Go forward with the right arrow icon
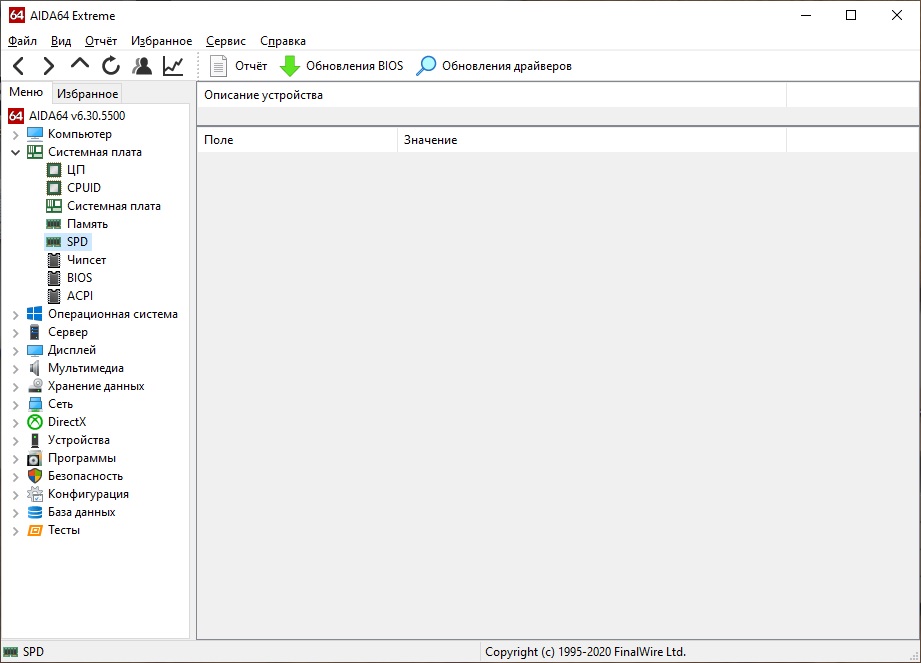Screen dimensions: 921x663 coord(49,66)
